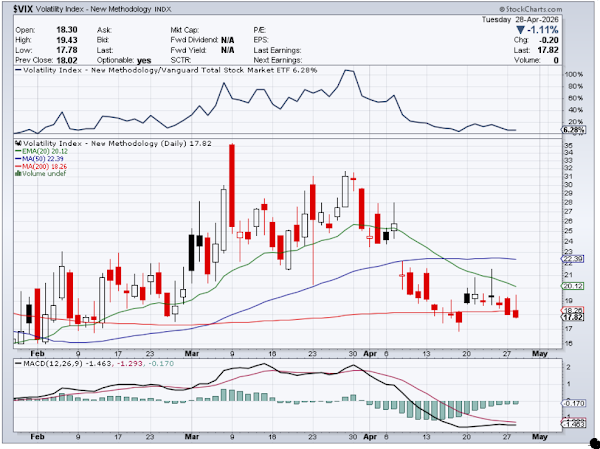This screenshot has width=600, height=449.
Task: Click the Optionable 'yes' value
Action: click(x=144, y=60)
